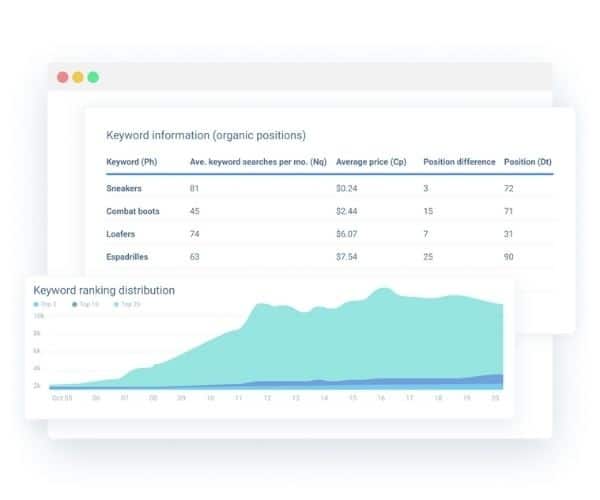Click the 45 searches value for Combat boots
Viewport: 600px width, 500px height.
[194, 211]
